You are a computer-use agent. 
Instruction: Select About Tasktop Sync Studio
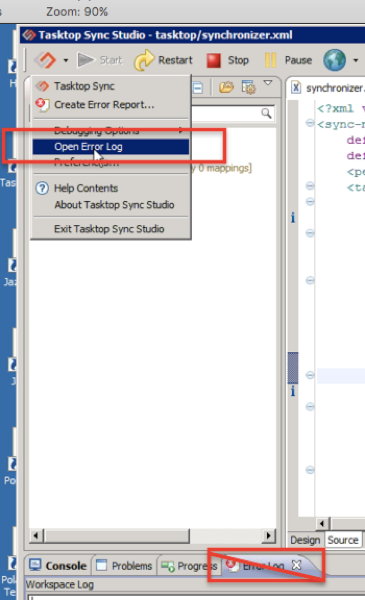pos(114,205)
